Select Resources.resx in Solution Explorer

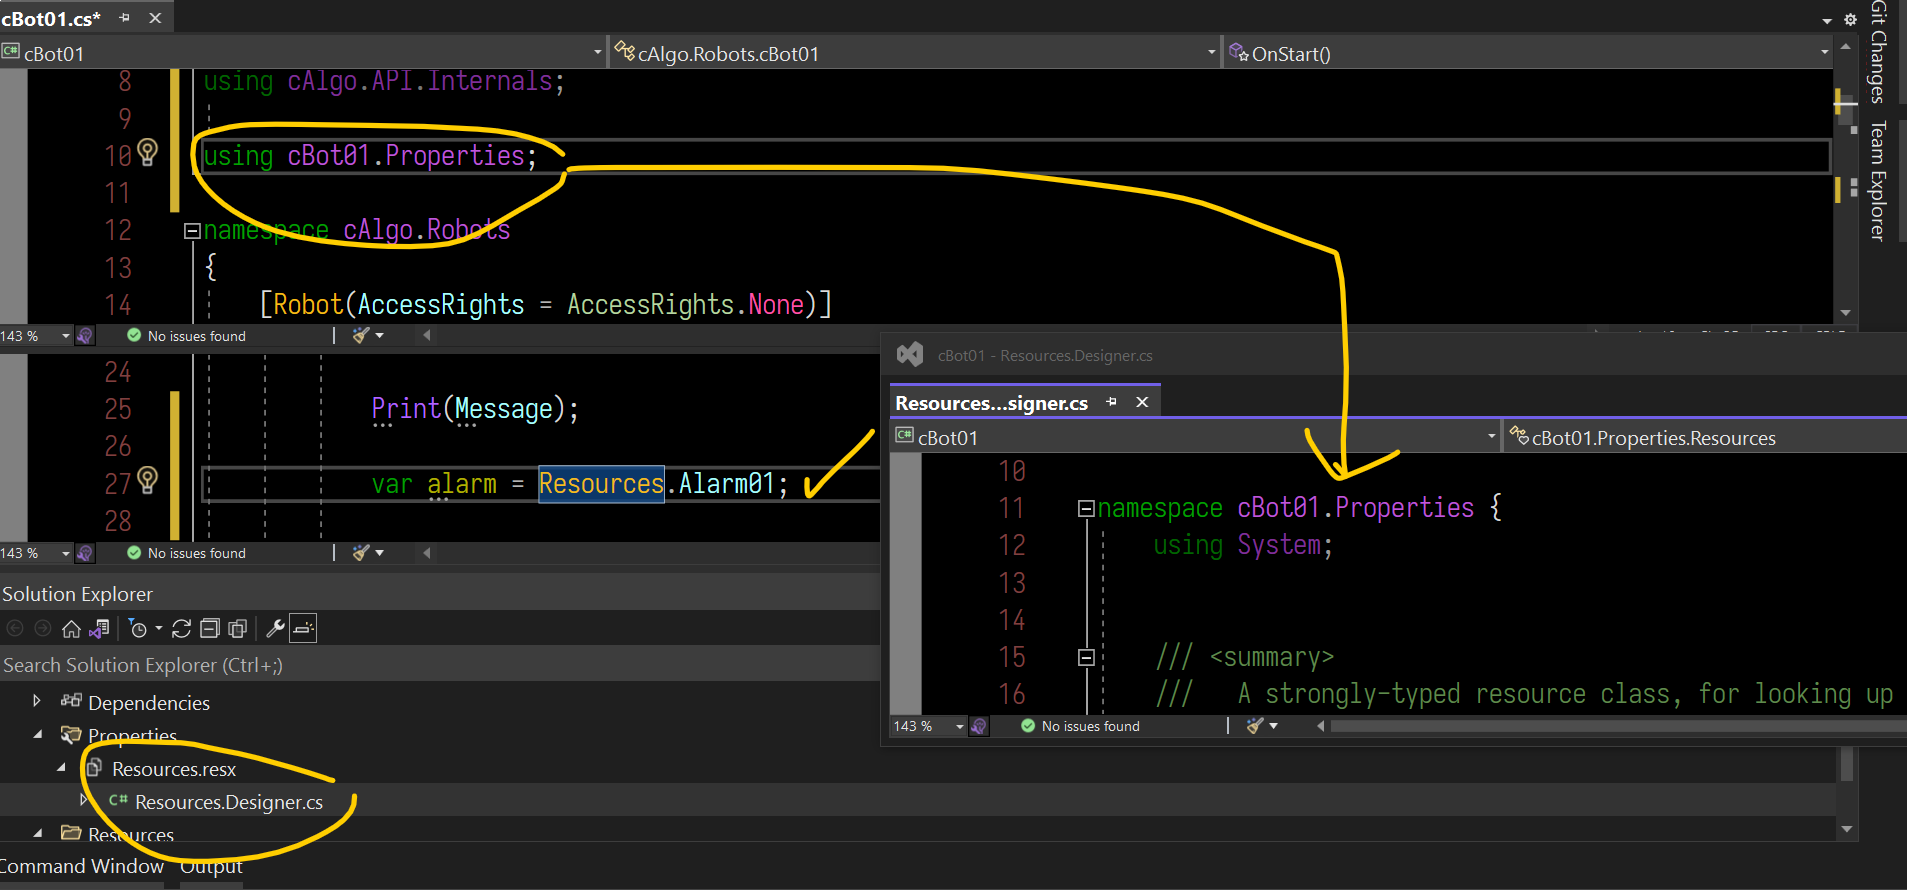pyautogui.click(x=174, y=769)
